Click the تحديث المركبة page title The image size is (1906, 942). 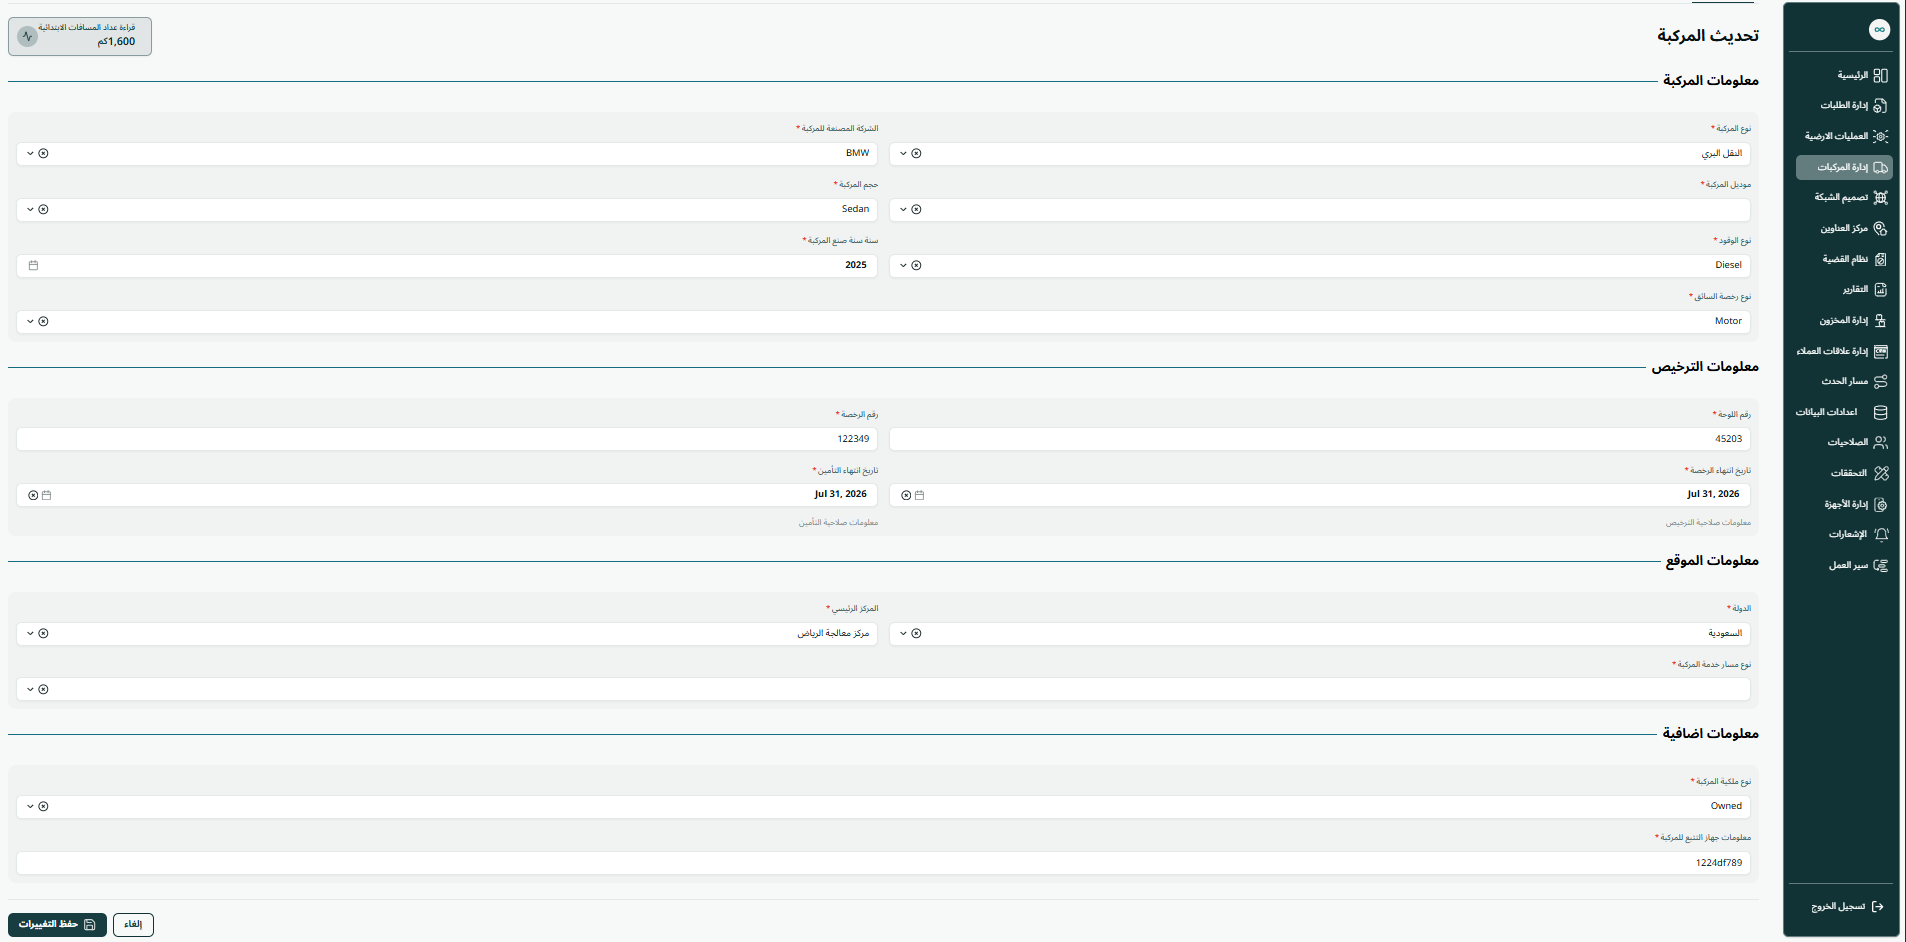(x=1708, y=36)
